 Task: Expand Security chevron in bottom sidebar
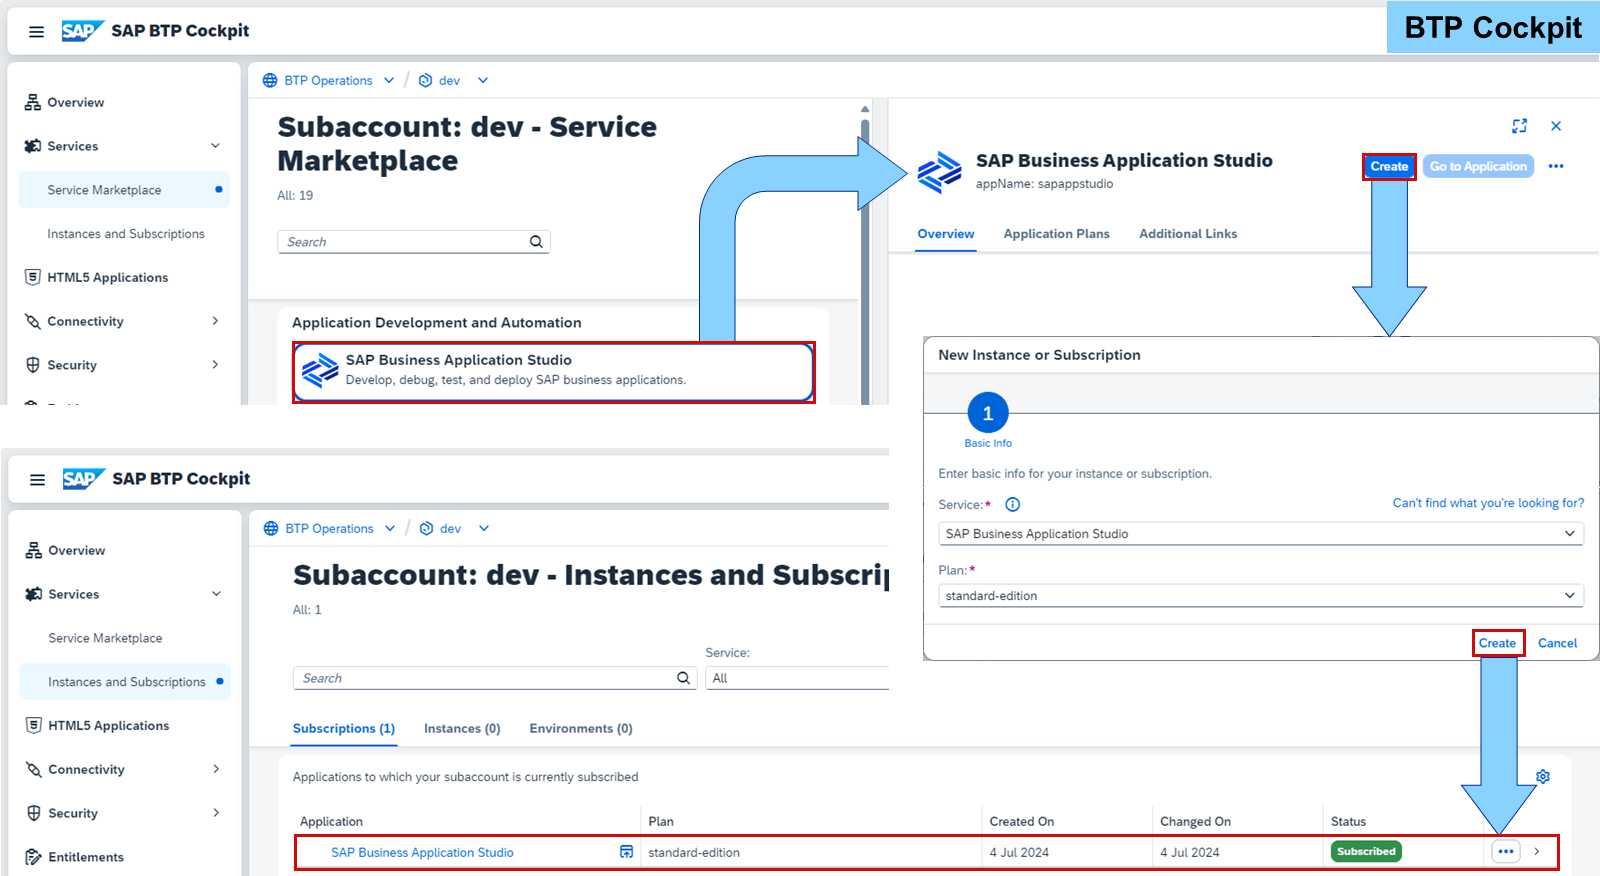click(216, 813)
